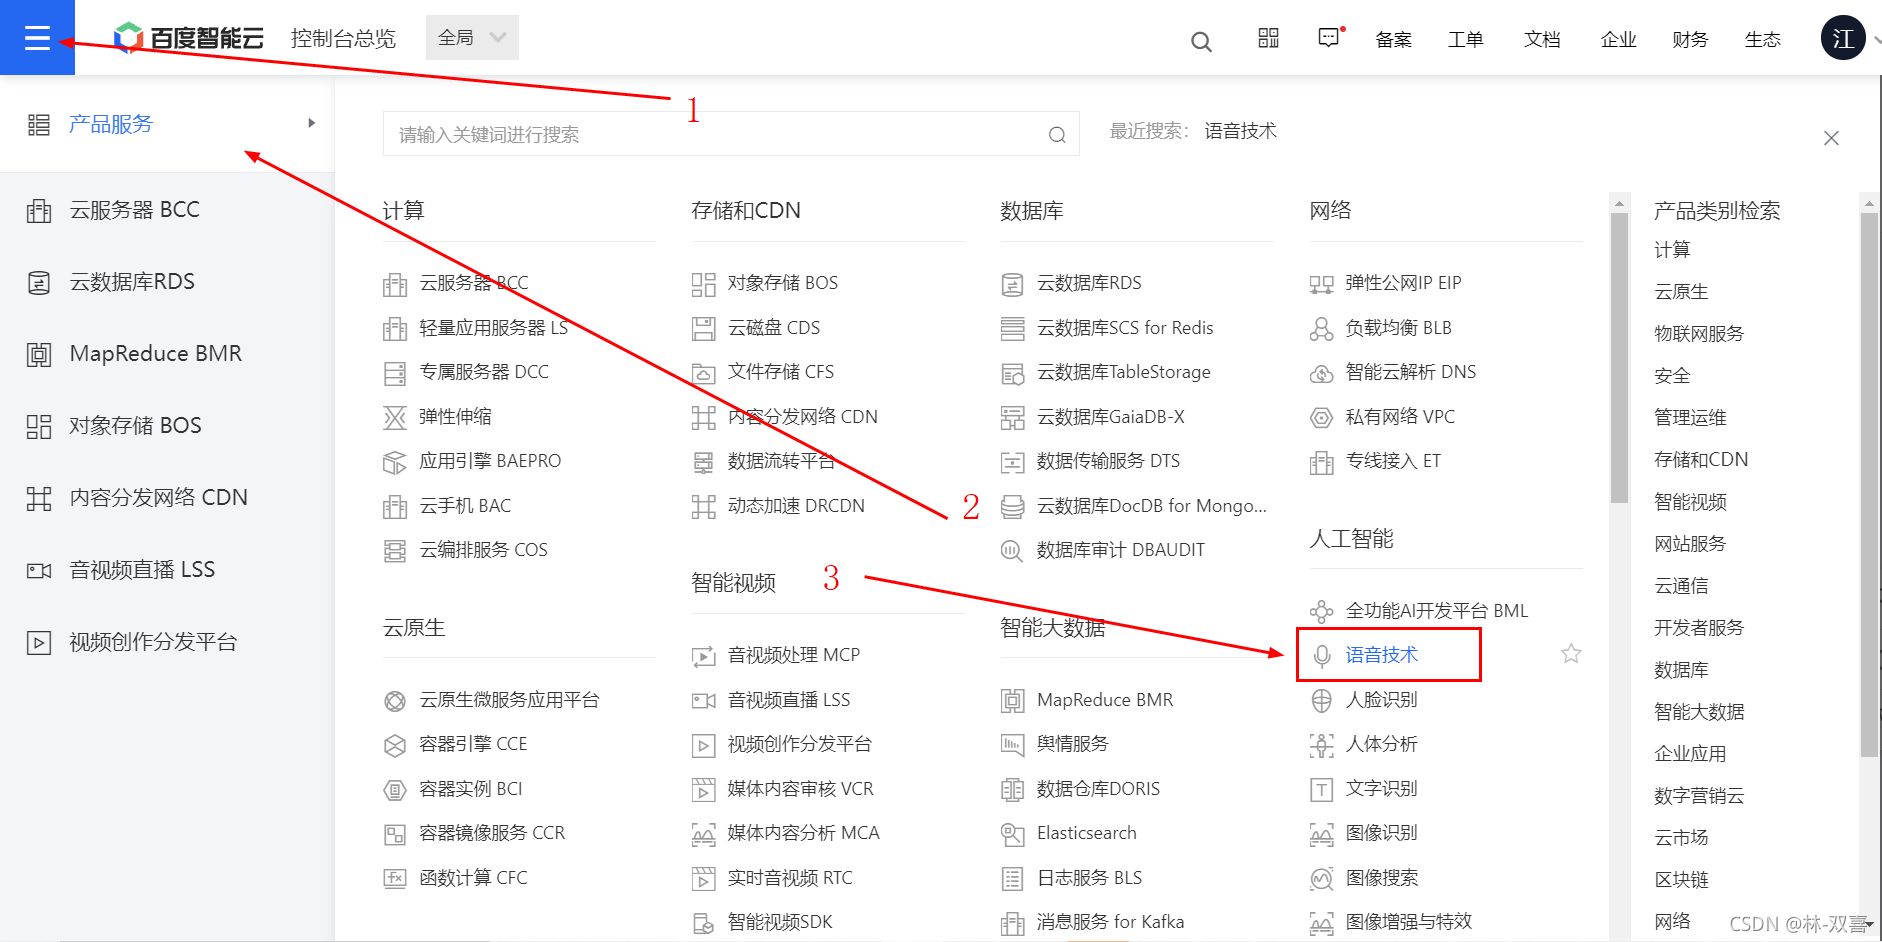Image resolution: width=1882 pixels, height=942 pixels.
Task: Open 函数计算 CFC link
Action: point(473,878)
